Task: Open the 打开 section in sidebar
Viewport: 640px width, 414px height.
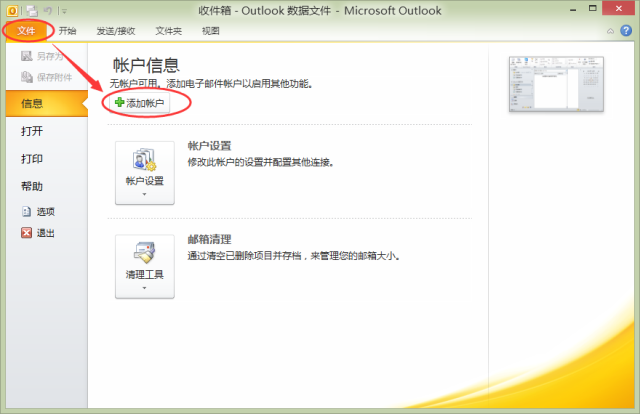Action: point(32,131)
